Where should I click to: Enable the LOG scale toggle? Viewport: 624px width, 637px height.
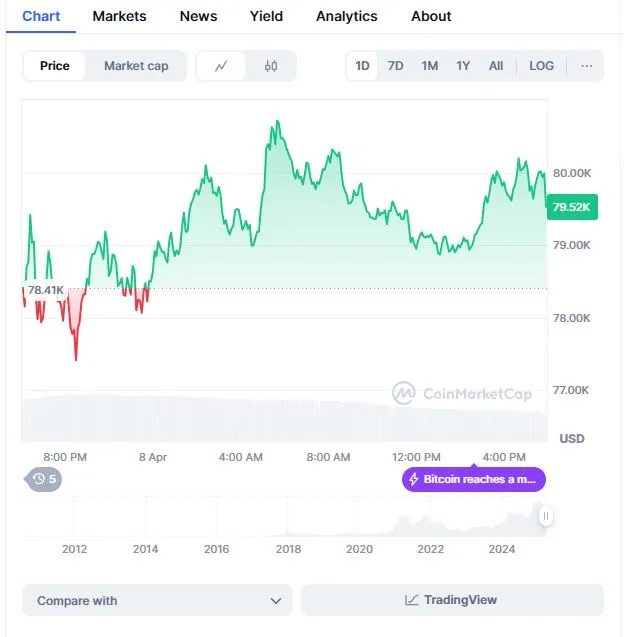click(541, 66)
